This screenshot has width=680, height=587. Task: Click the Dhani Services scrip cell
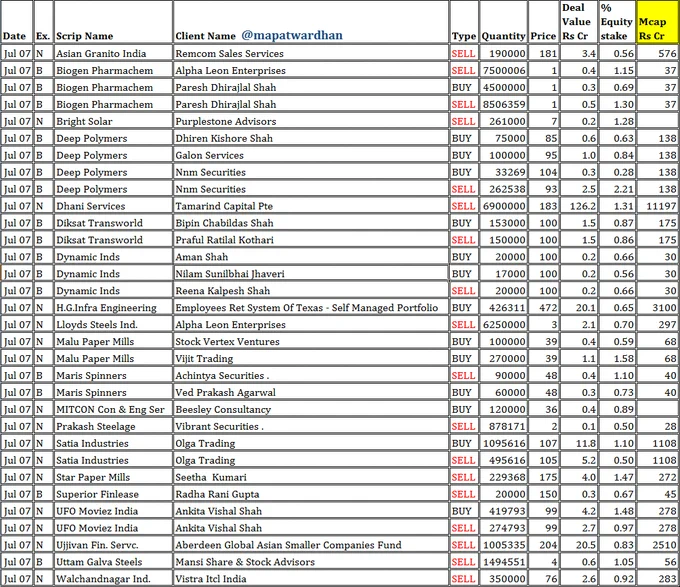(113, 206)
